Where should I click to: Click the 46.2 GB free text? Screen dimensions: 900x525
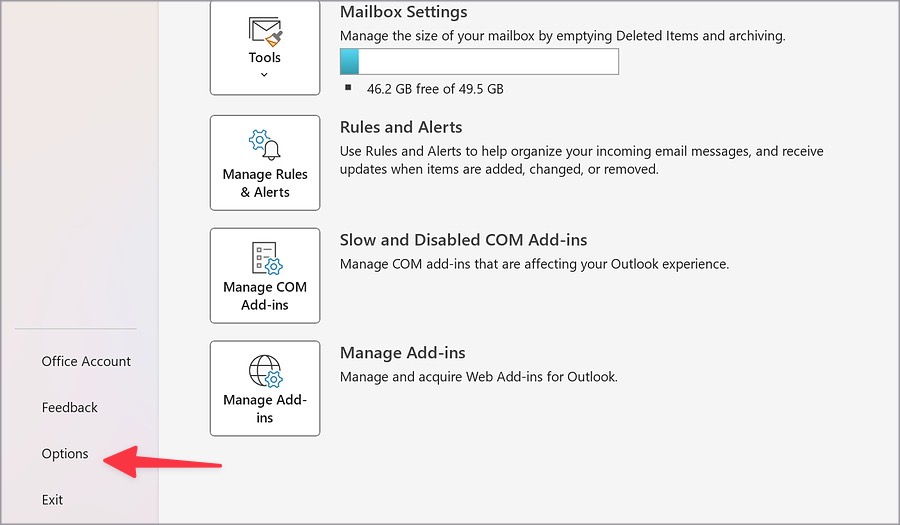(x=435, y=89)
